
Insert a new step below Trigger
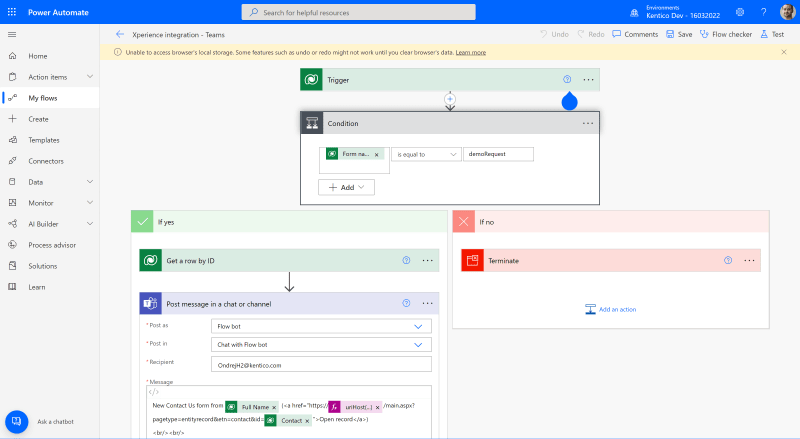pyautogui.click(x=449, y=99)
